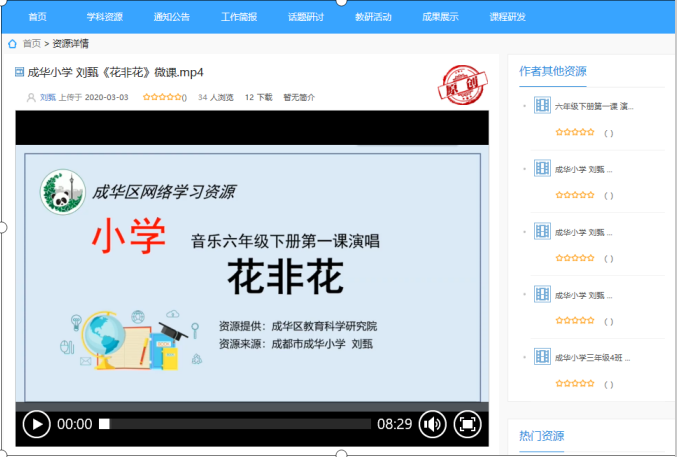Click the home icon in the breadcrumb
Image resolution: width=677 pixels, height=457 pixels.
(x=12, y=44)
